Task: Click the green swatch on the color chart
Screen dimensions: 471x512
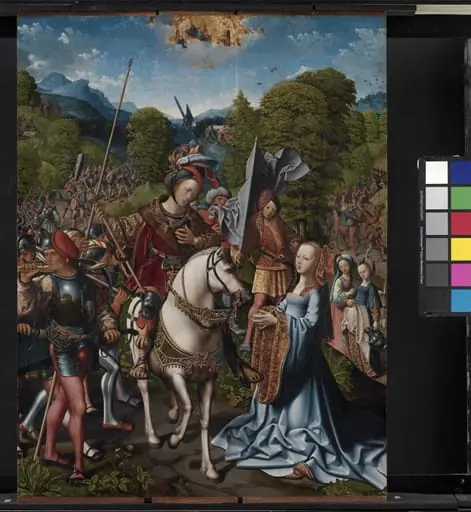Action: pyautogui.click(x=461, y=198)
